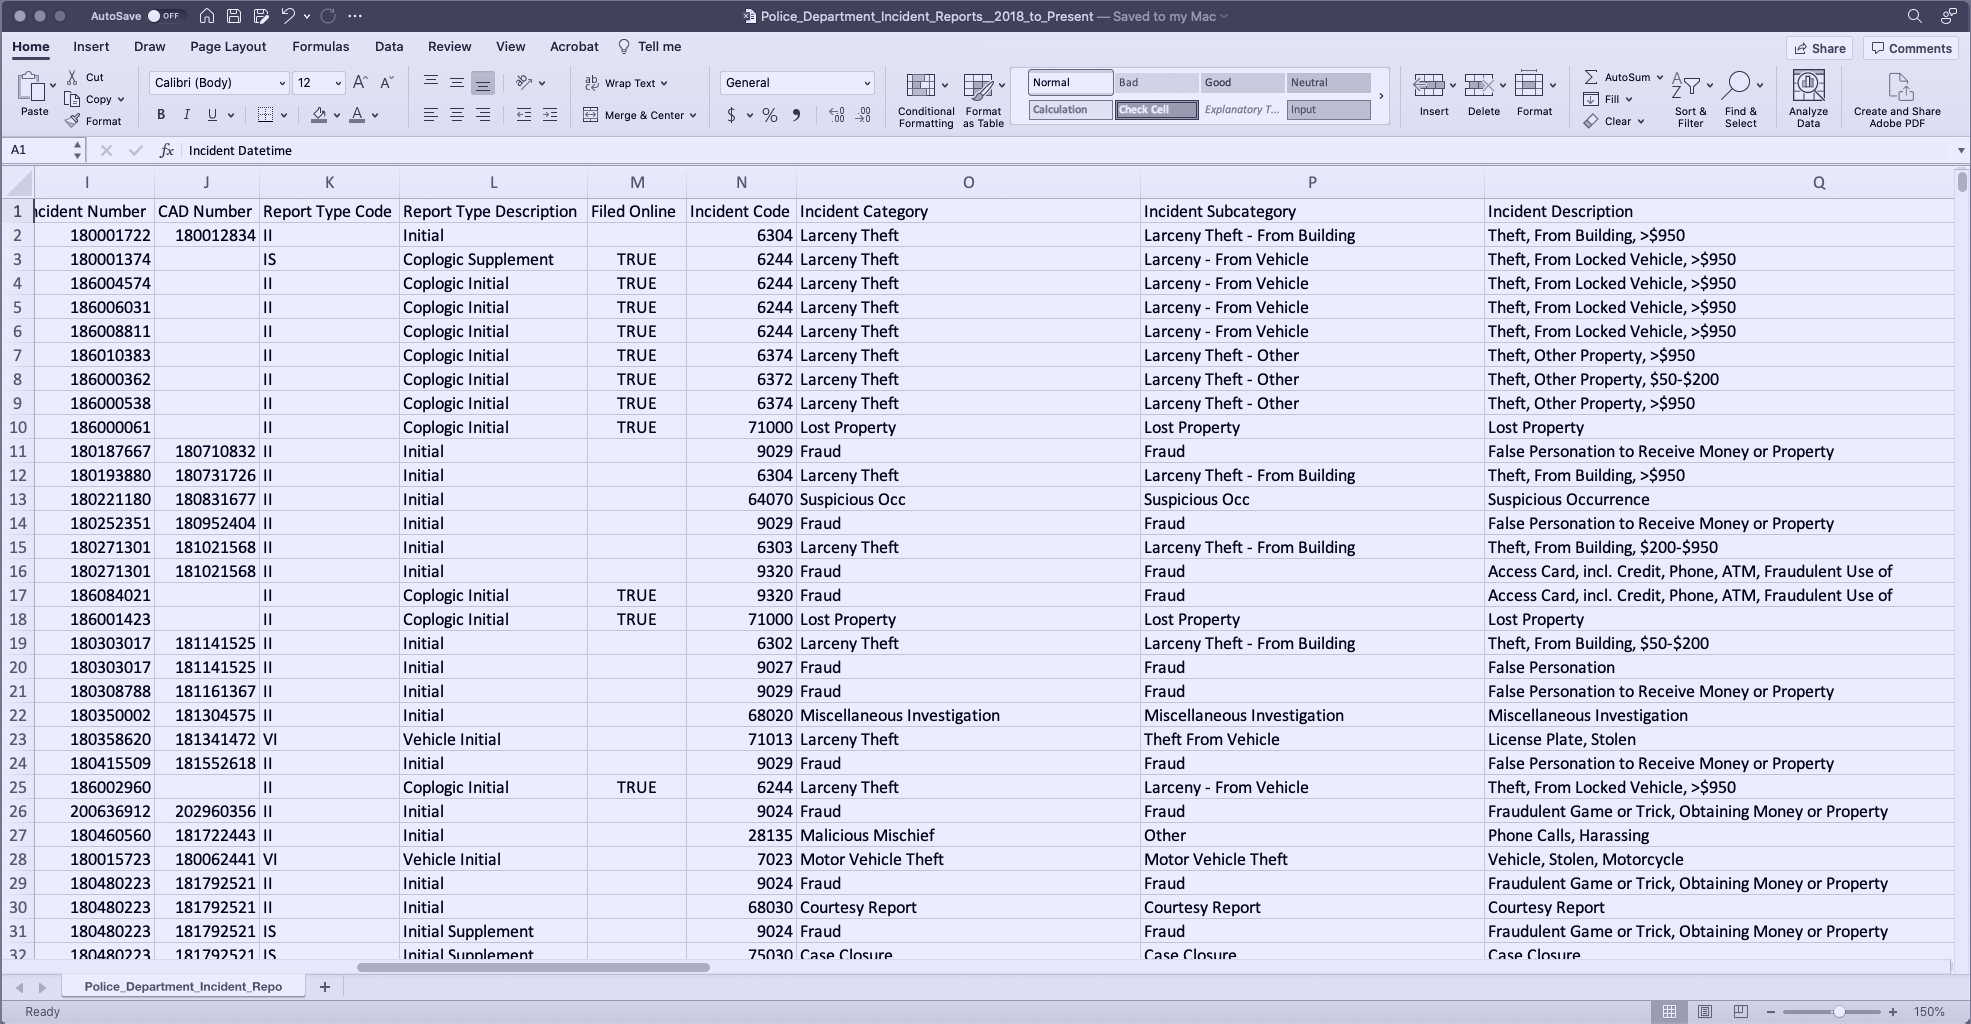Click the Analyze Data icon
Viewport: 1971px width, 1024px height.
(1807, 98)
